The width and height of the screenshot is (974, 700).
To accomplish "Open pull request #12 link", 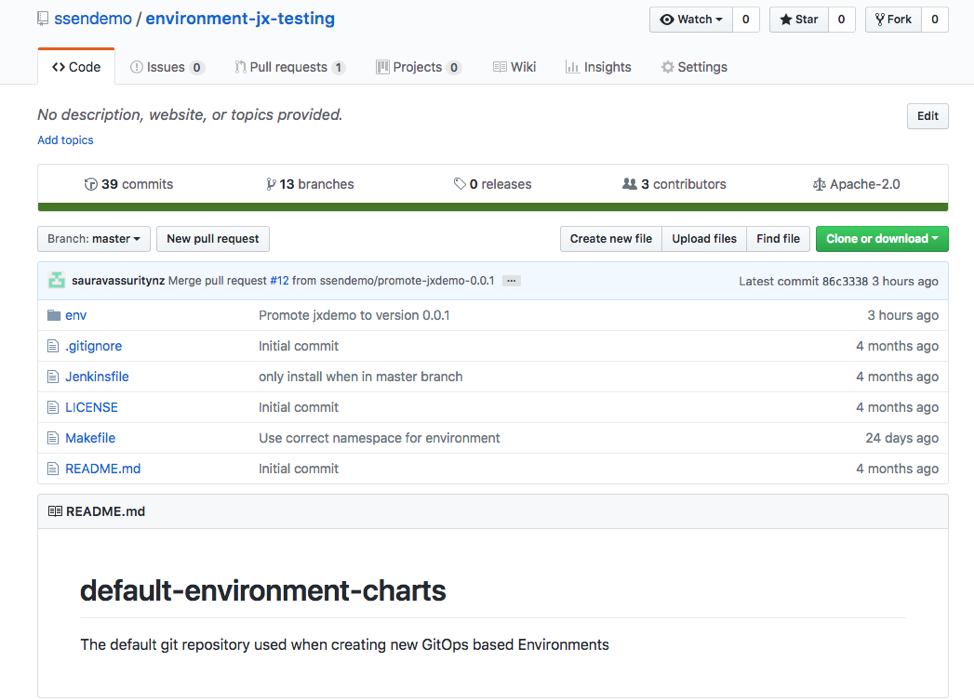I will point(280,281).
